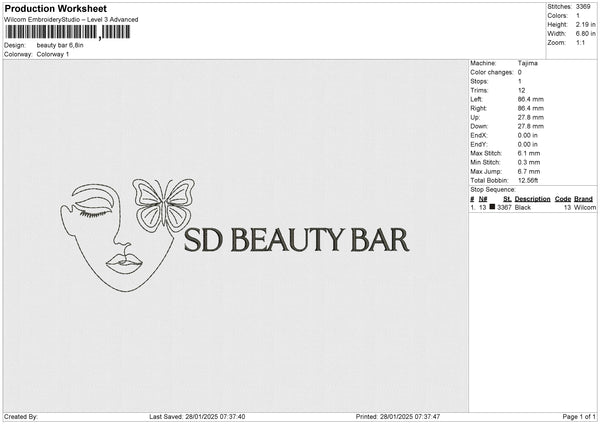Select the Description column header
The width and height of the screenshot is (600, 424).
tap(531, 199)
